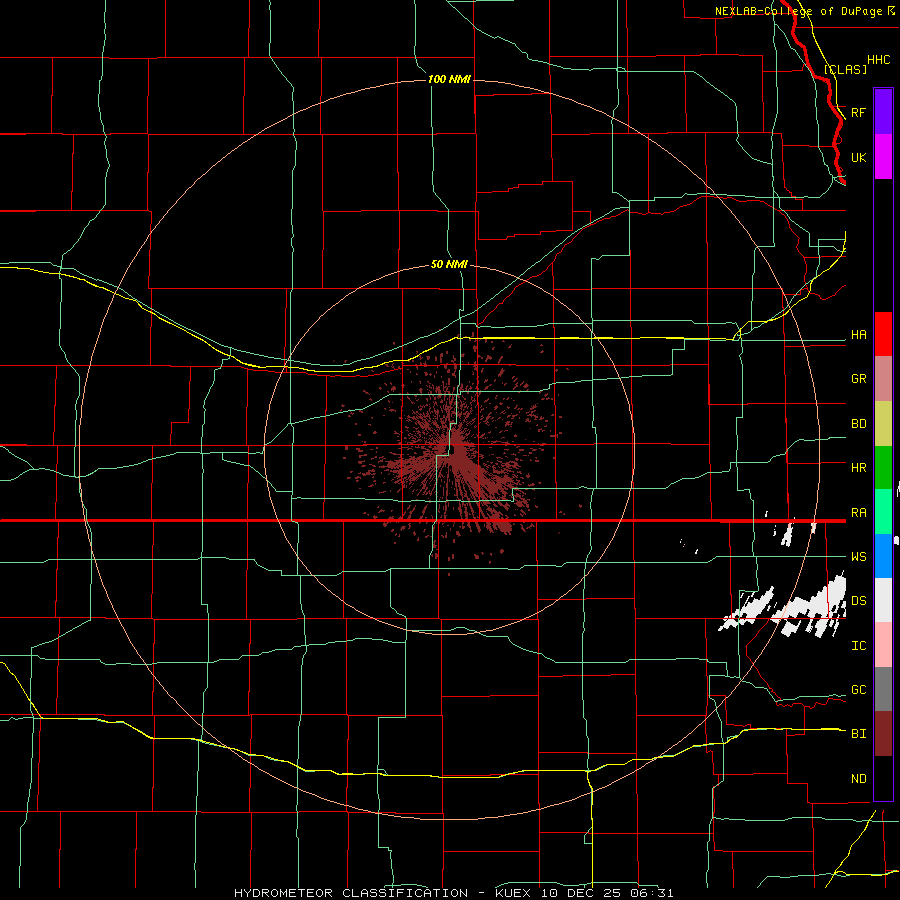
Task: Click the IC legend label
Action: coord(858,646)
